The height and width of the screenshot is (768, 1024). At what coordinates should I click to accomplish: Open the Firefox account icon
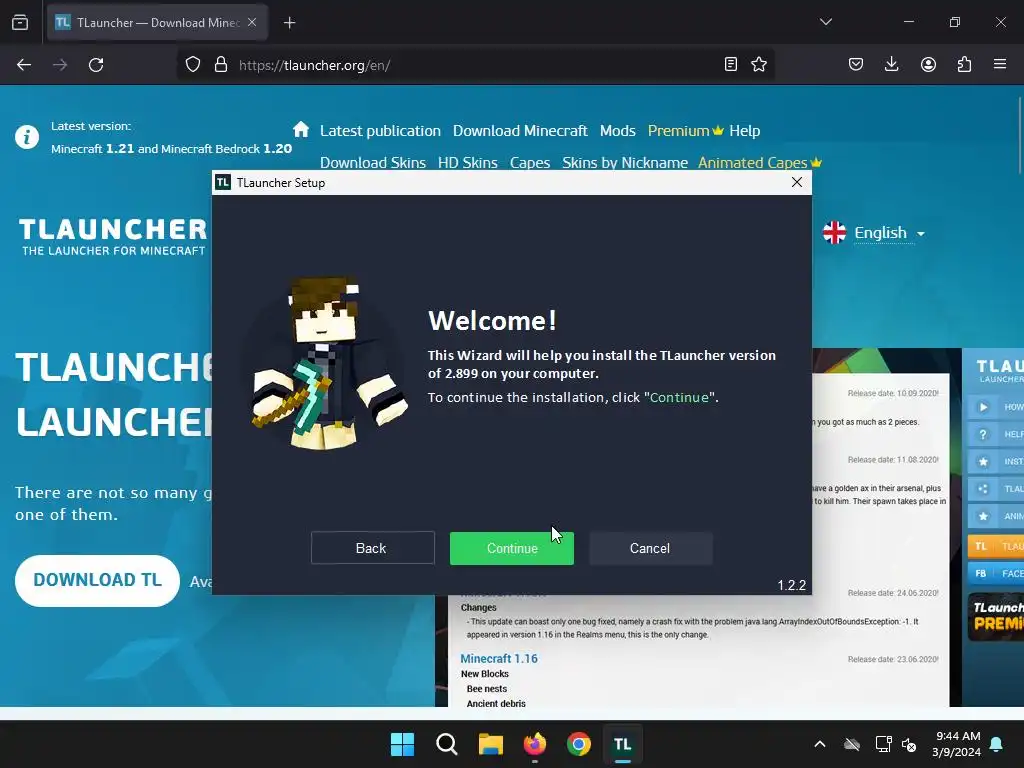928,64
